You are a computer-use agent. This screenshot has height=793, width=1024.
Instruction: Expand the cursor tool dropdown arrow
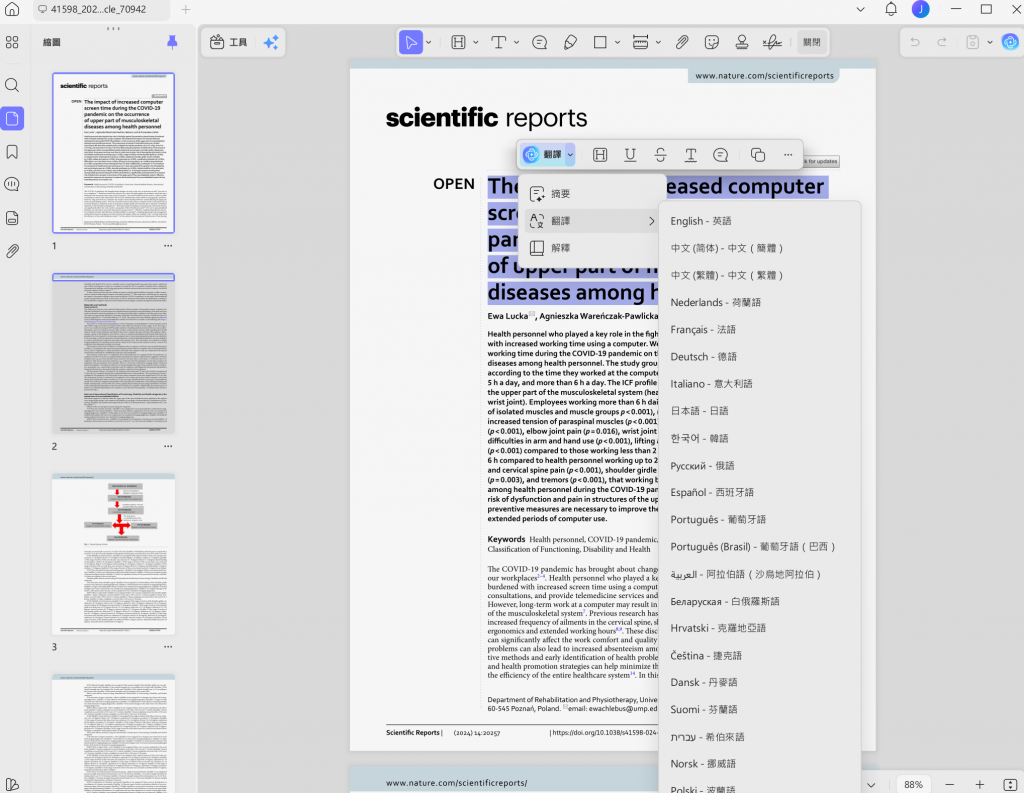(428, 42)
